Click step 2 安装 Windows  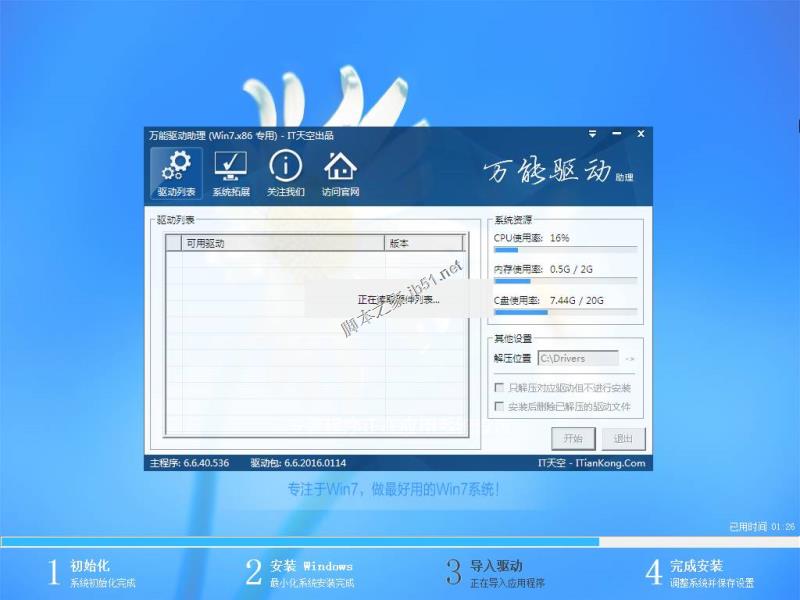(300, 573)
